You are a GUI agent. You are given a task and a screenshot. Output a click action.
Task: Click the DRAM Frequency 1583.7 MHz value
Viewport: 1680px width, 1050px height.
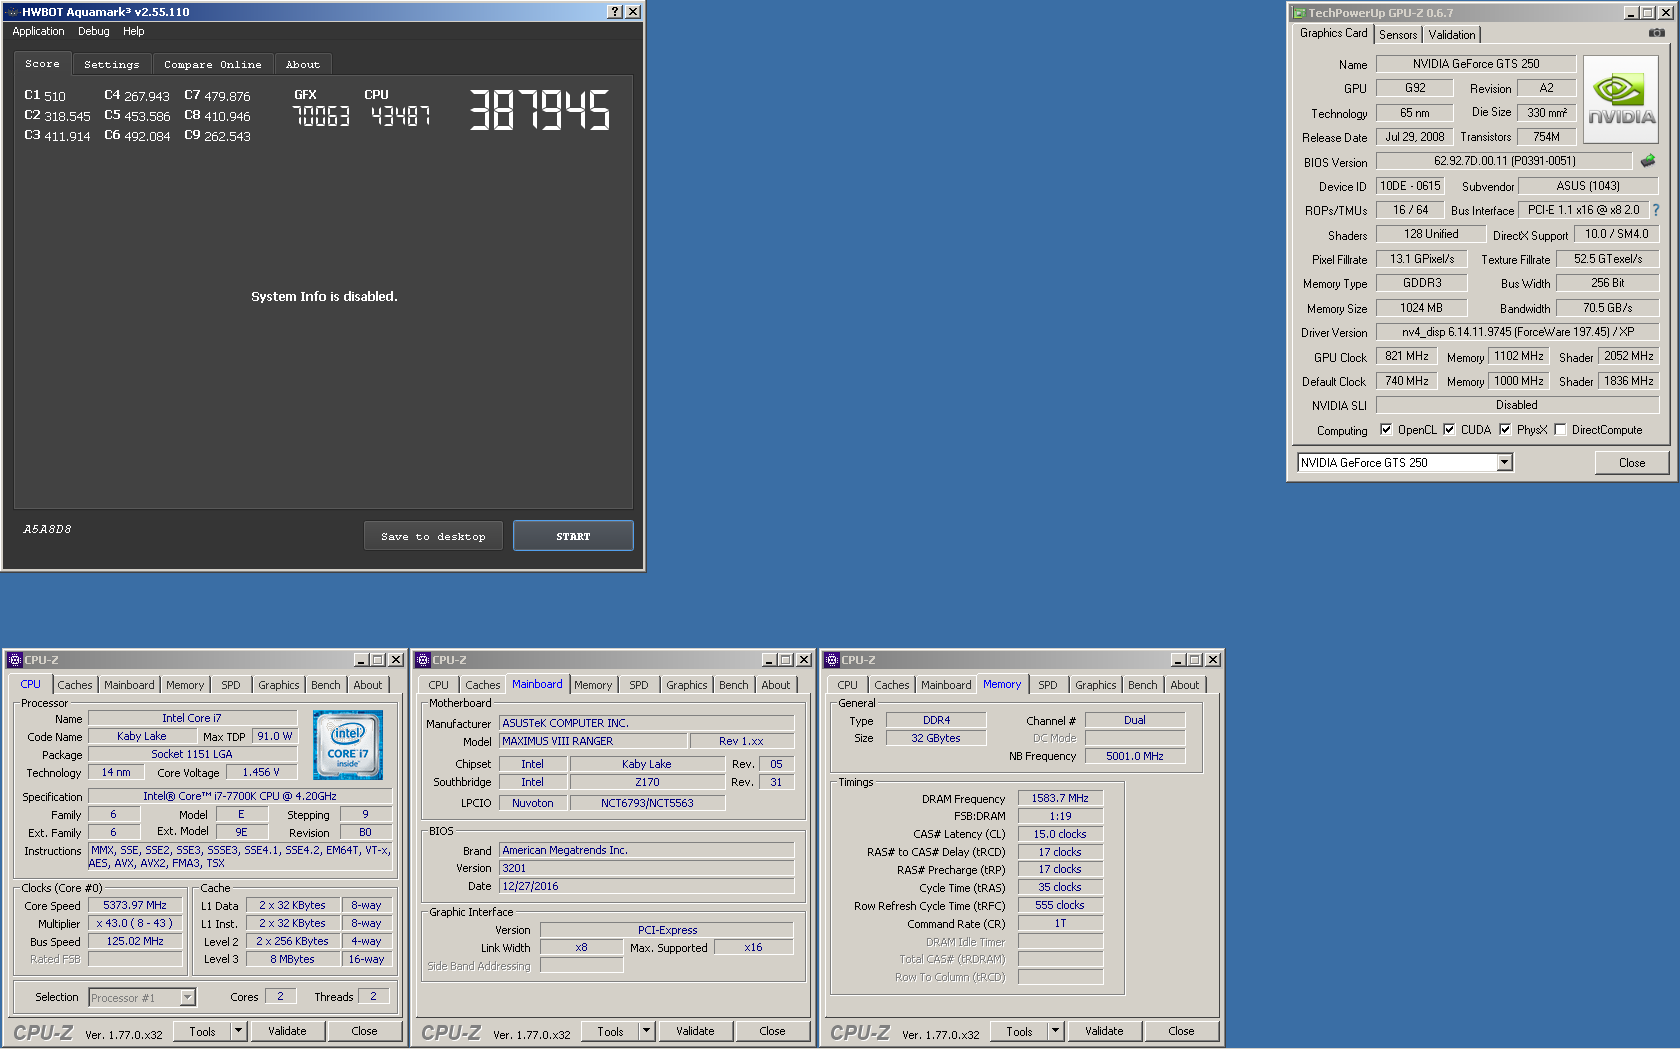point(1060,798)
